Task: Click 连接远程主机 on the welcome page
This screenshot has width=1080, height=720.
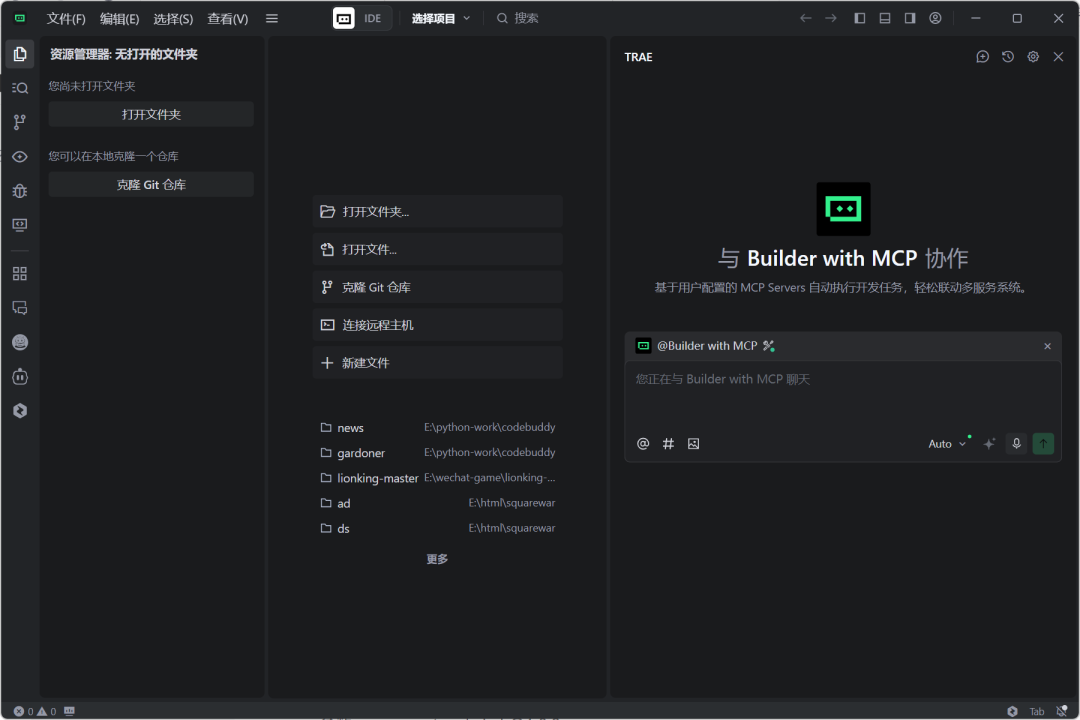Action: click(437, 325)
